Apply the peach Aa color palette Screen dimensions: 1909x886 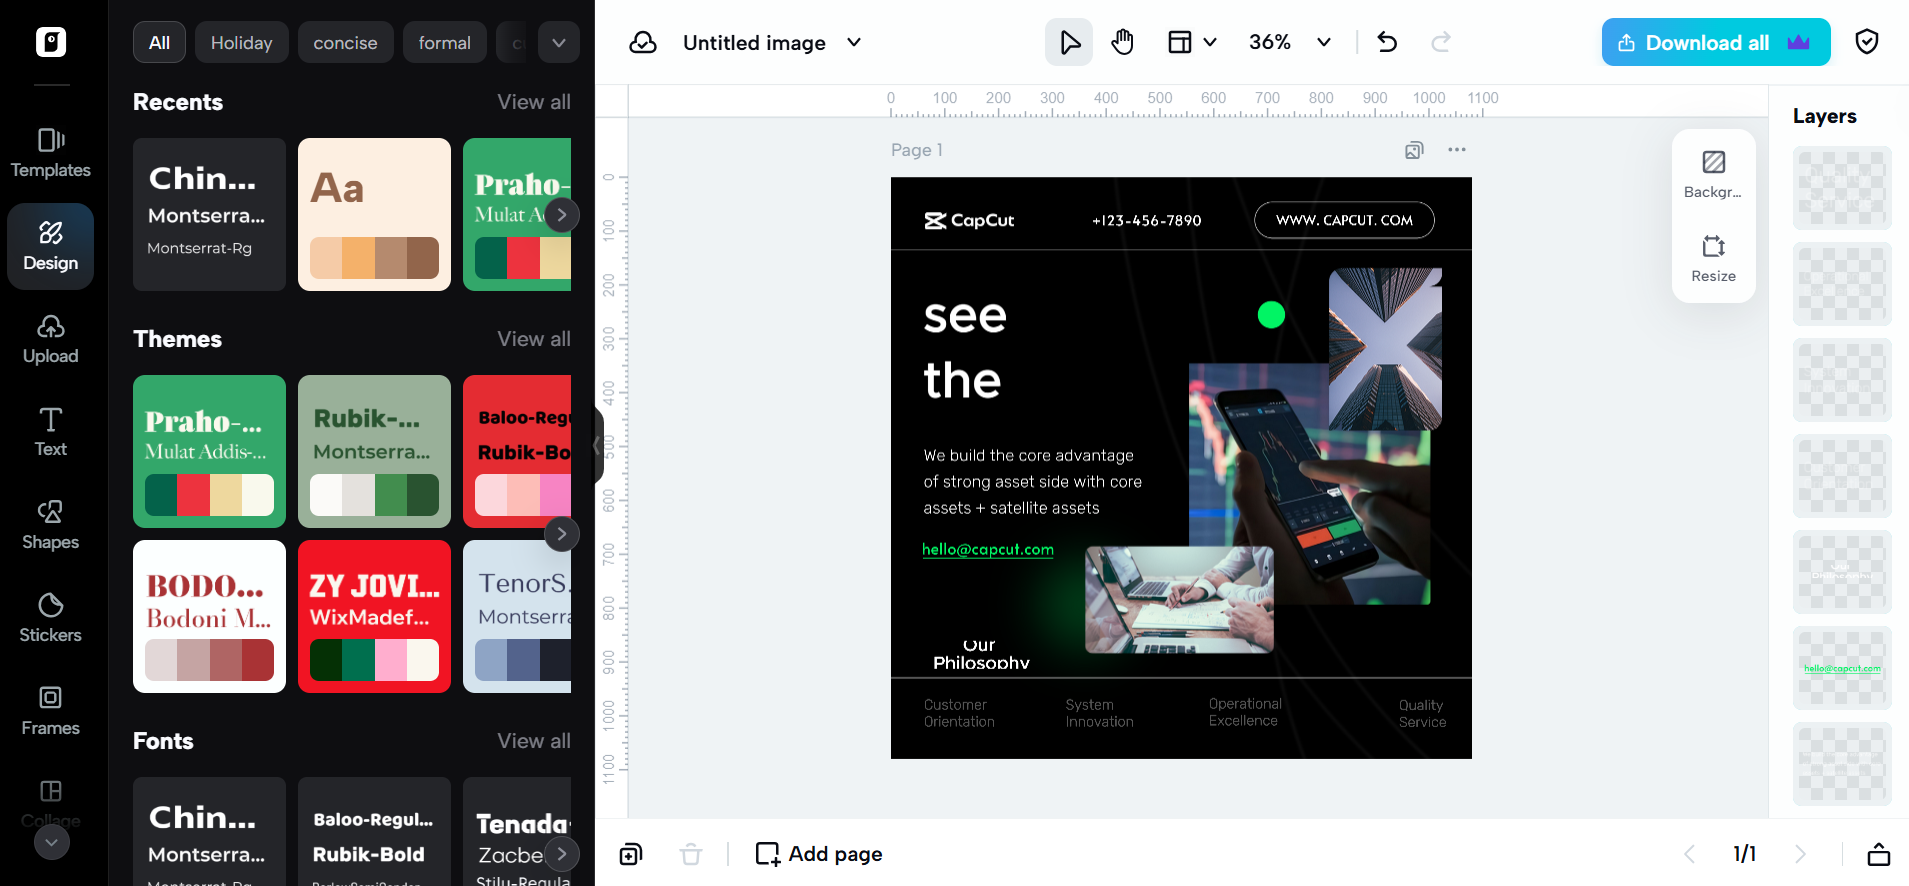374,214
